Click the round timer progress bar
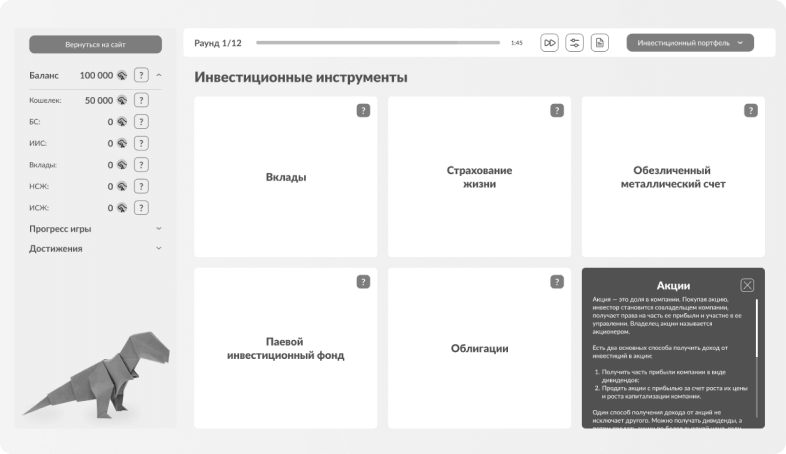Viewport: 786px width, 454px height. pos(378,43)
